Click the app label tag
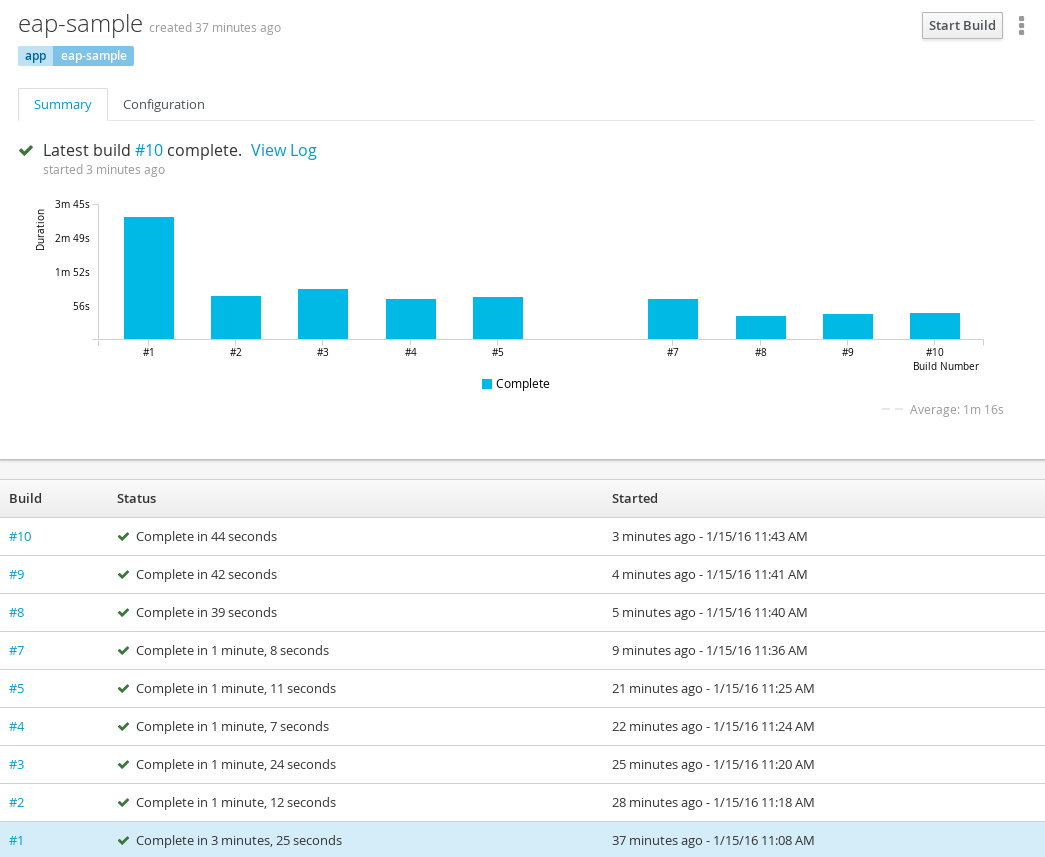The width and height of the screenshot is (1045, 857). 35,56
